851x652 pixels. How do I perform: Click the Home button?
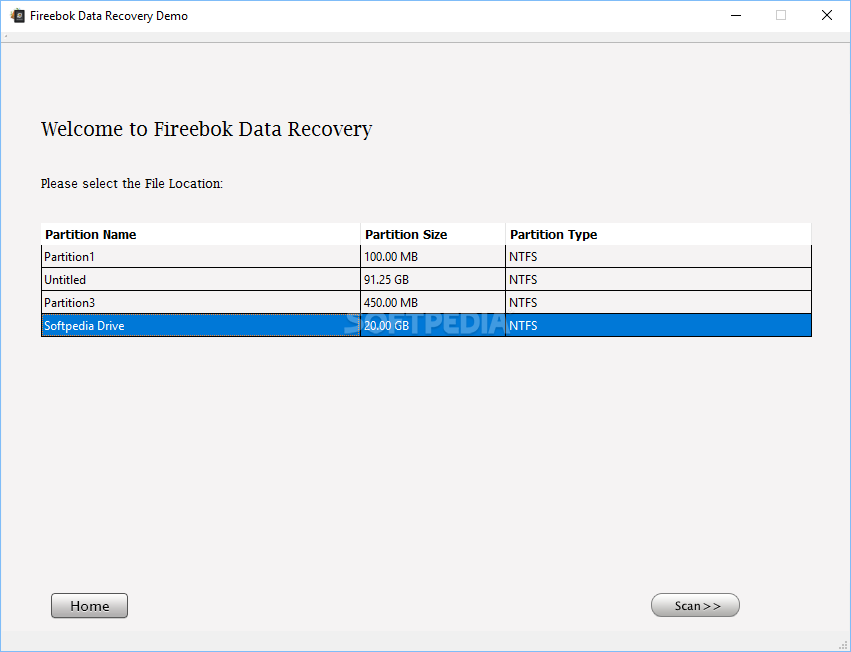click(x=90, y=605)
